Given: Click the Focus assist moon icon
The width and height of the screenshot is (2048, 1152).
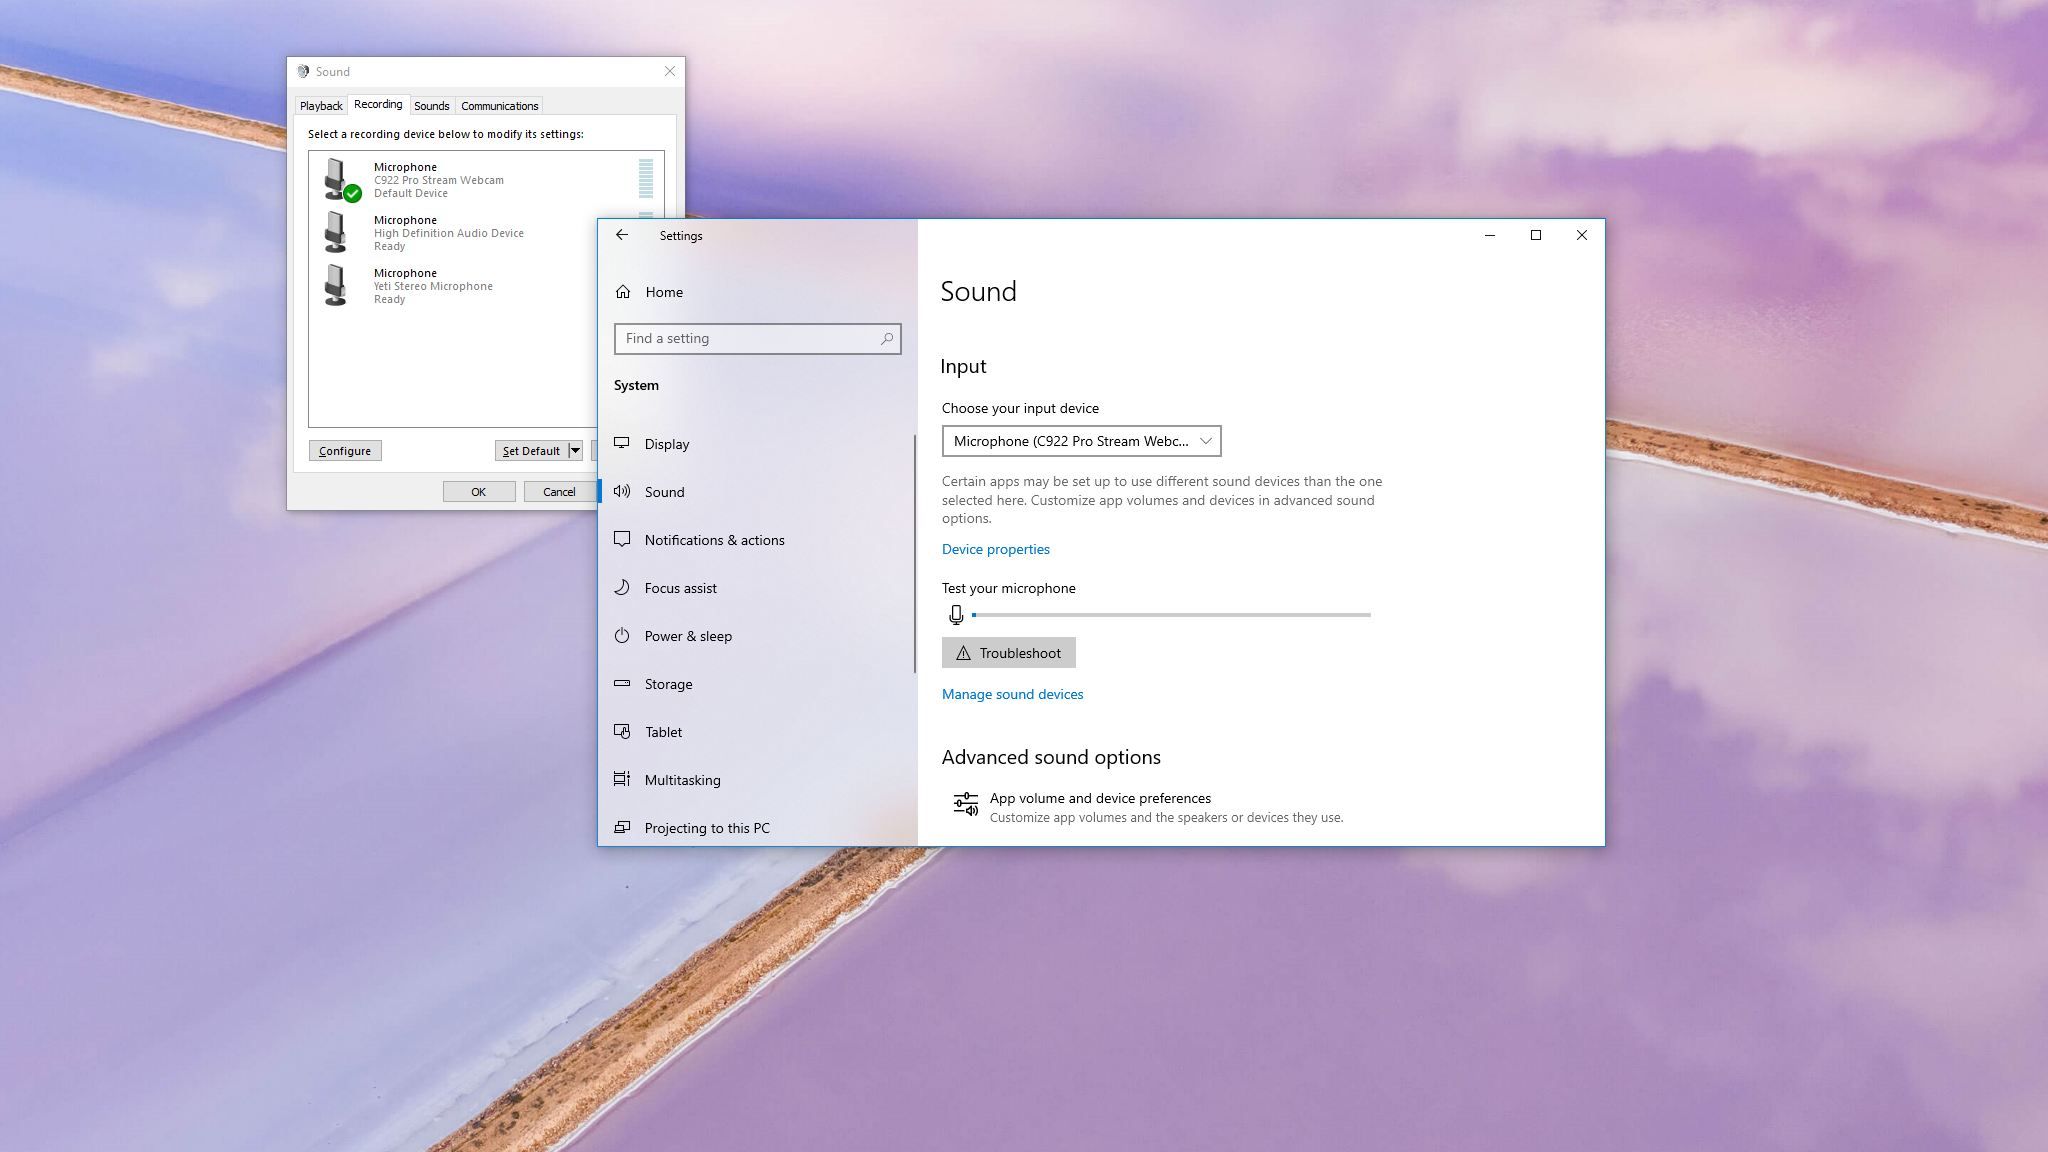Looking at the screenshot, I should click(x=622, y=587).
